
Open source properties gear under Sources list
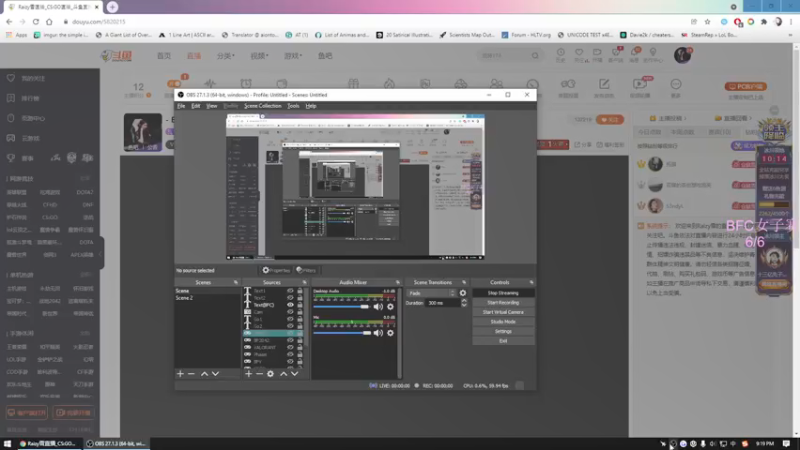tap(270, 374)
